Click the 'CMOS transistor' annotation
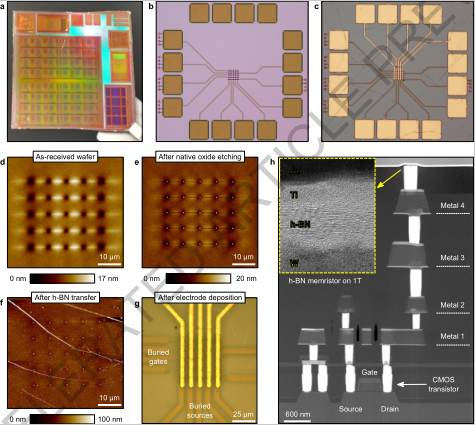475x425 pixels. (x=443, y=384)
